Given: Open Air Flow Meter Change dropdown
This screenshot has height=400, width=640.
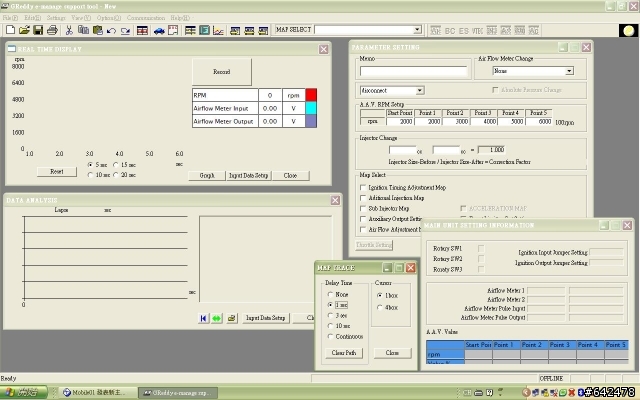Looking at the screenshot, I should pos(569,71).
